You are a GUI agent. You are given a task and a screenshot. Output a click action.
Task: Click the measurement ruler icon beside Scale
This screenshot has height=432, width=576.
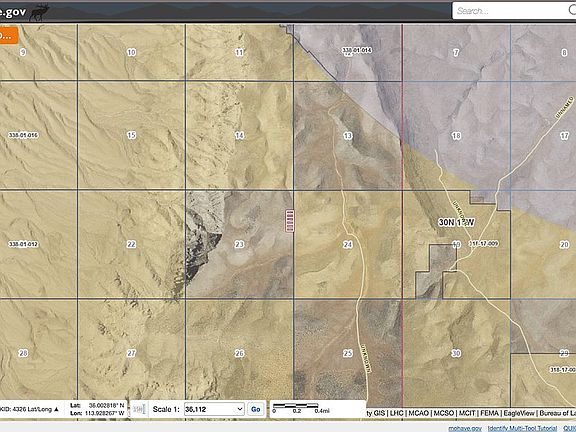point(140,409)
